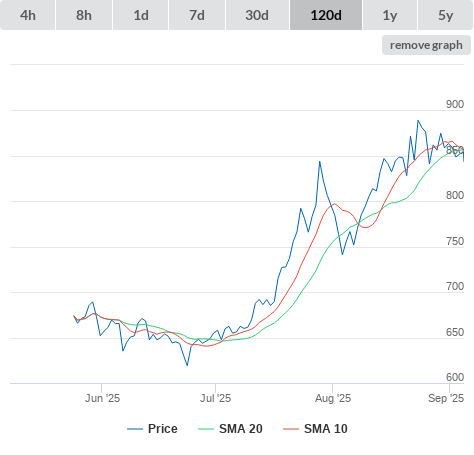Click the active 120d range tab
This screenshot has width=474, height=455.
pyautogui.click(x=326, y=15)
